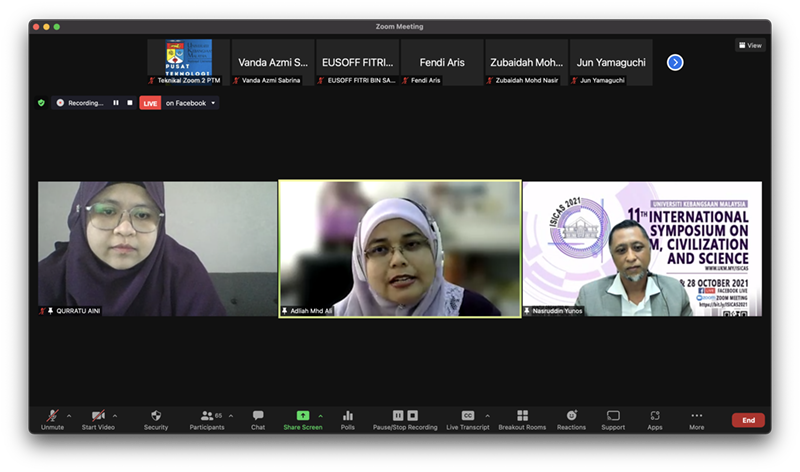Expand audio options arrow beside Unmute
The image size is (800, 472).
tap(69, 415)
